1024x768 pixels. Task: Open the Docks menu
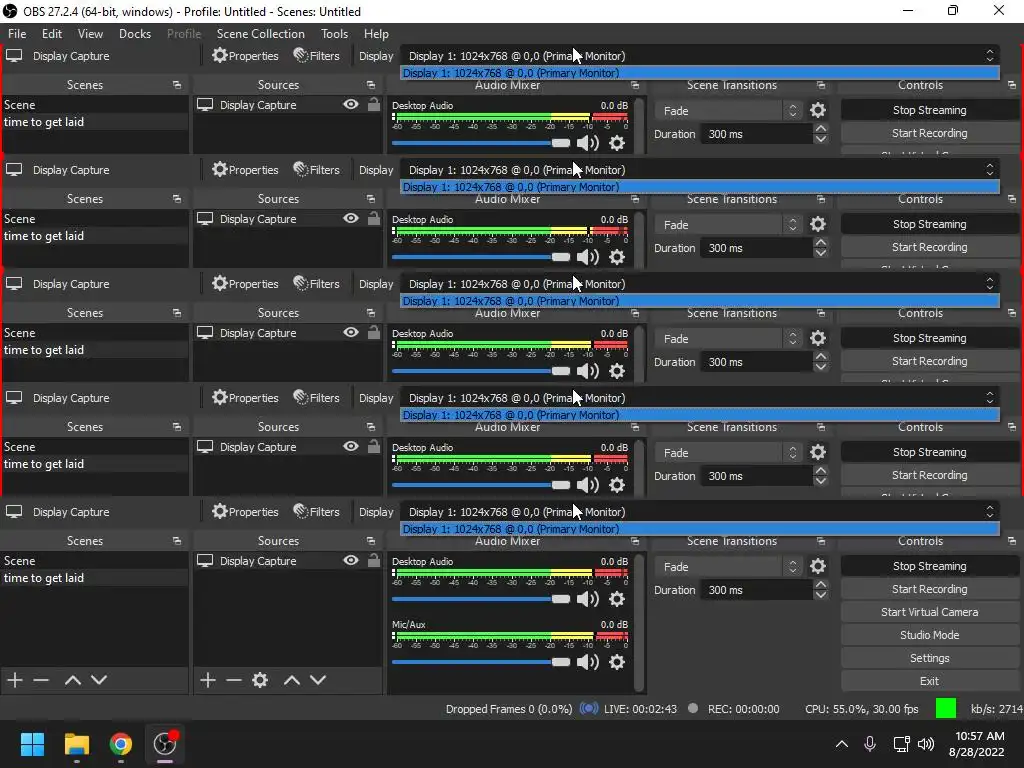[x=135, y=33]
